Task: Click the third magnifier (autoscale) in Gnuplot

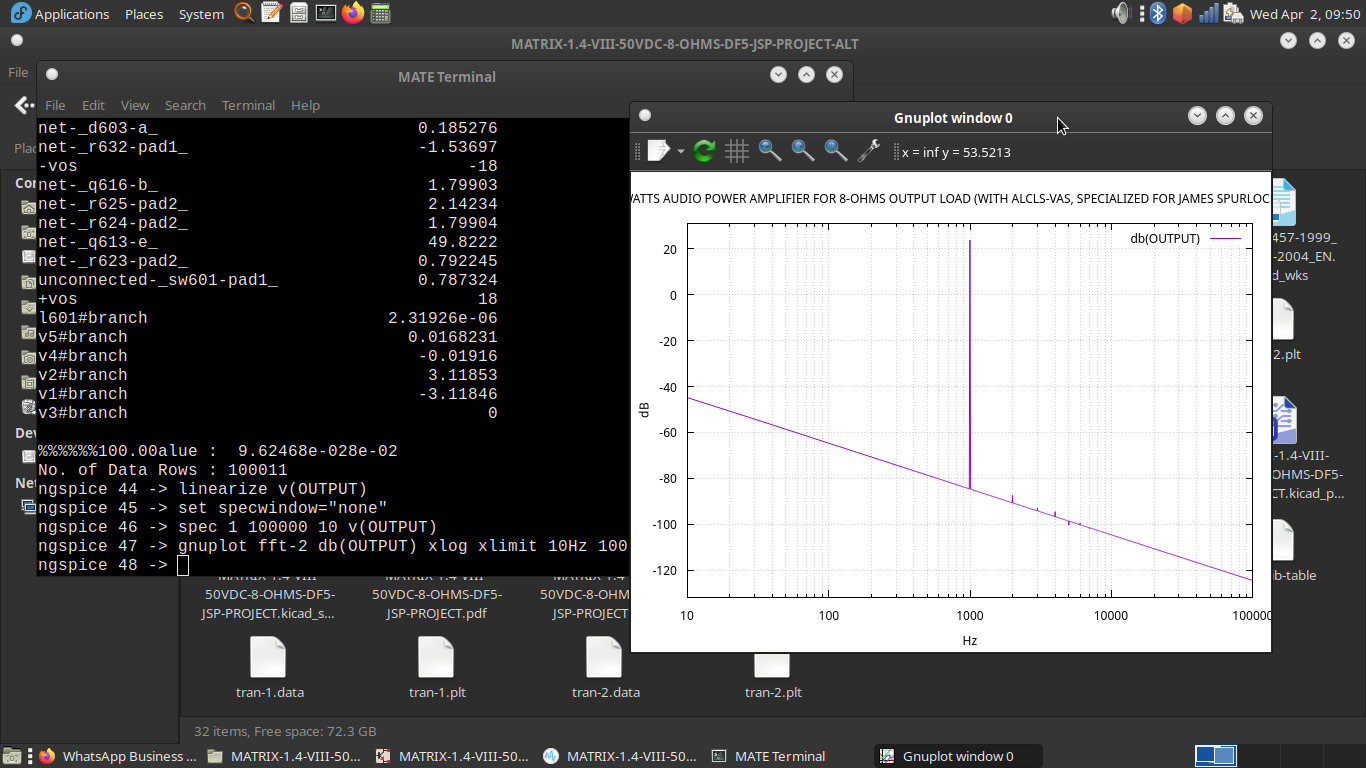Action: [x=836, y=151]
